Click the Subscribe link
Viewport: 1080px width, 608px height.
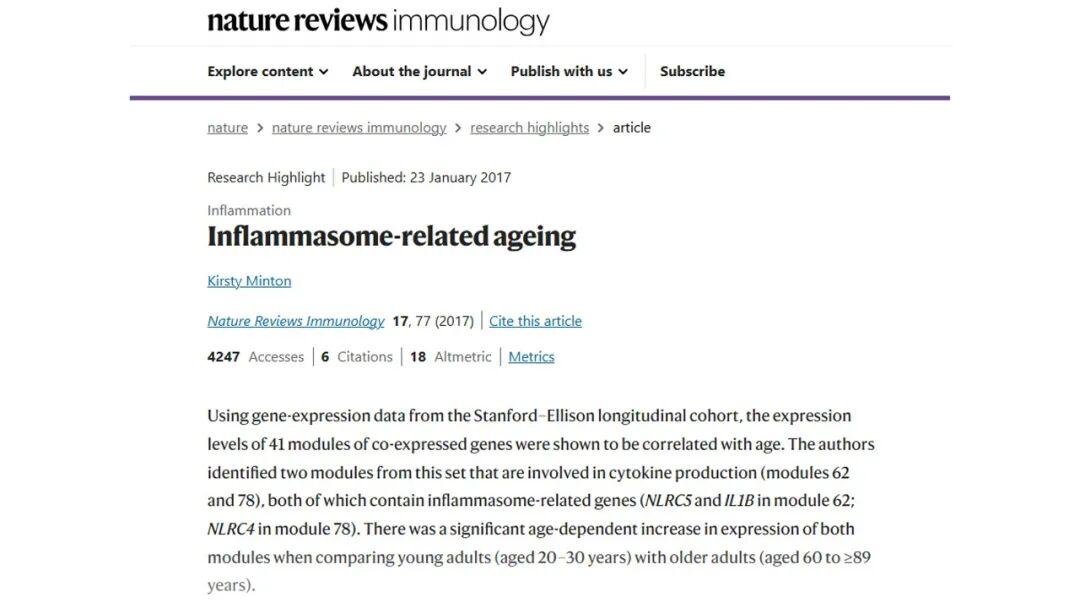692,71
